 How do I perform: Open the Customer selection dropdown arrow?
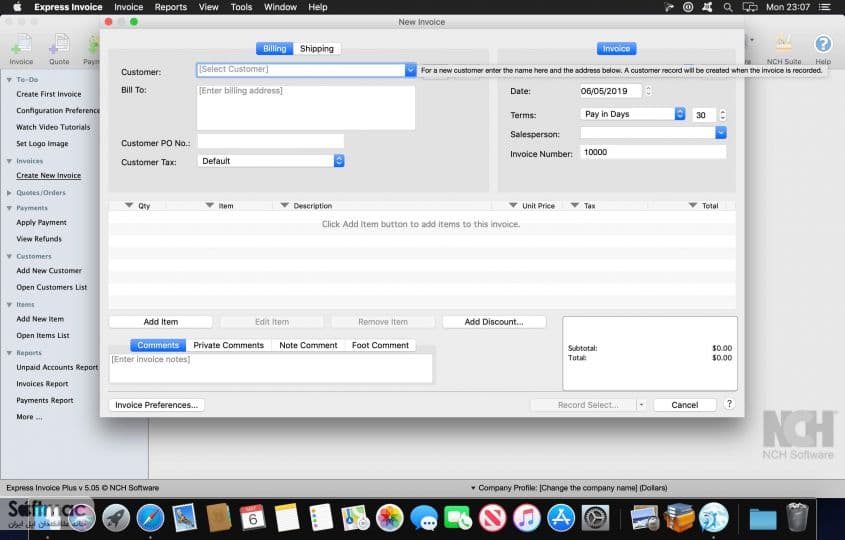[410, 70]
